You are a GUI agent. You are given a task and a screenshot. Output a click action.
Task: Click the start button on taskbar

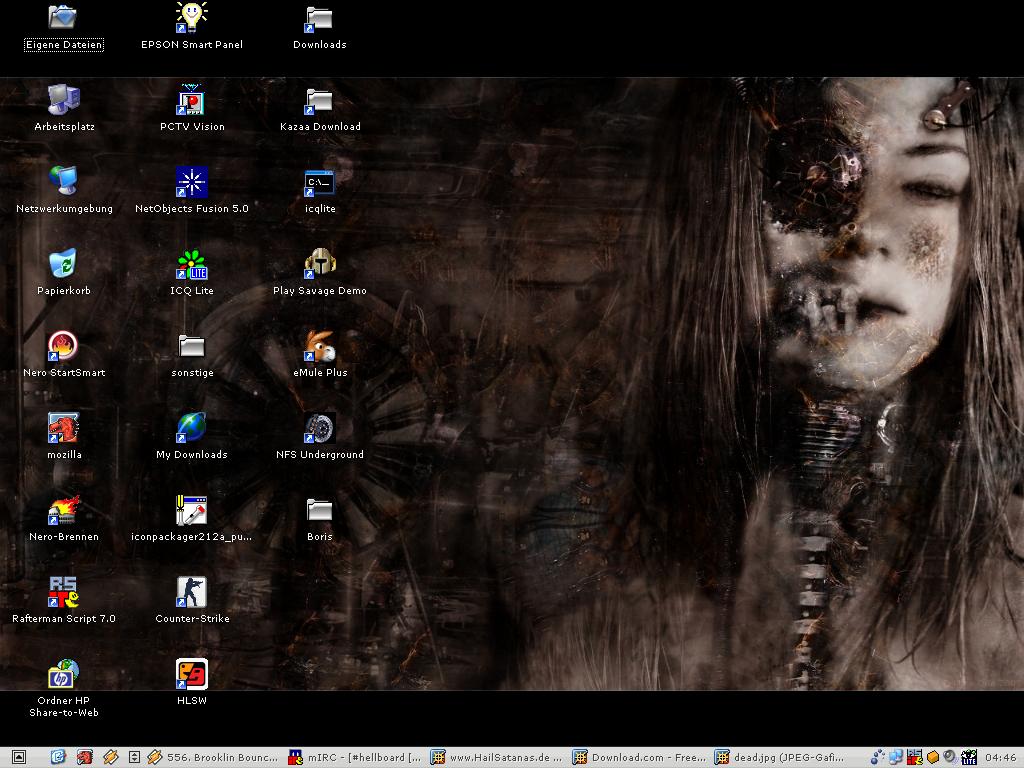pos(18,758)
